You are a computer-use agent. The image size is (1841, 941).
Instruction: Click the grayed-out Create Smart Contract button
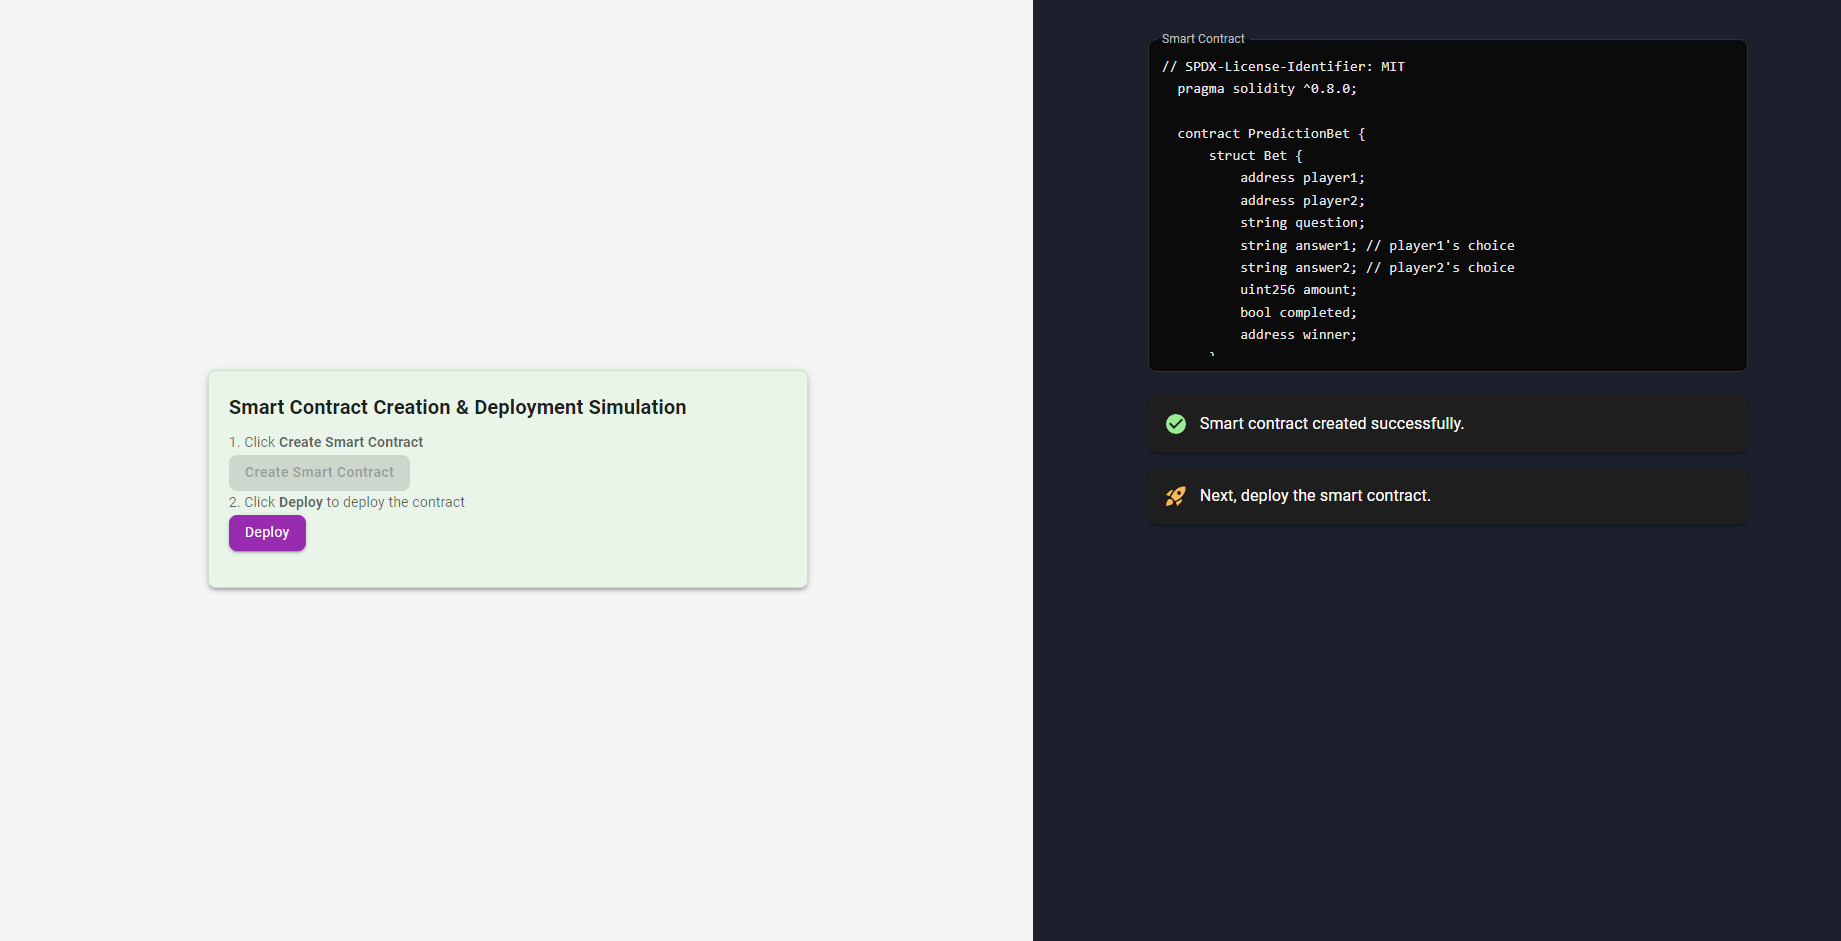(319, 473)
